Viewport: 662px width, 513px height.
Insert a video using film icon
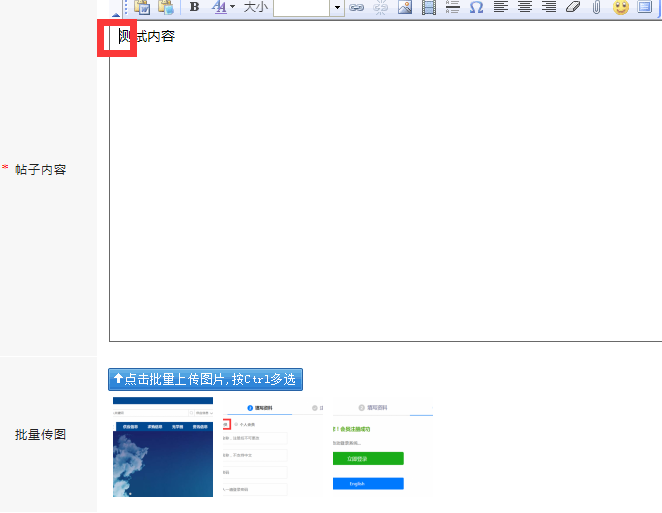(x=429, y=7)
